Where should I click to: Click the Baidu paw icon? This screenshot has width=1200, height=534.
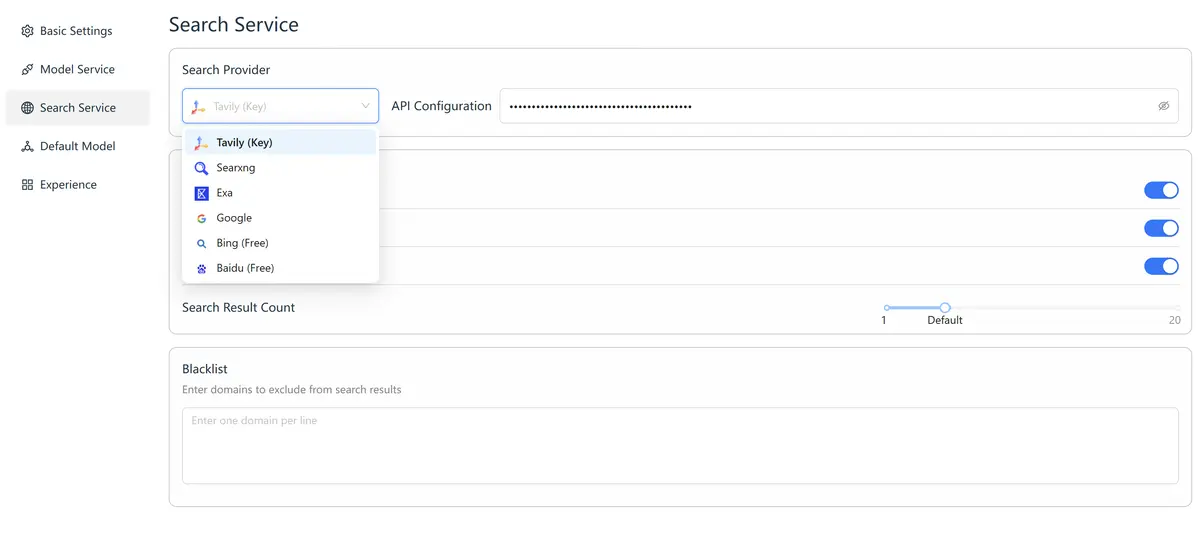pyautogui.click(x=201, y=268)
